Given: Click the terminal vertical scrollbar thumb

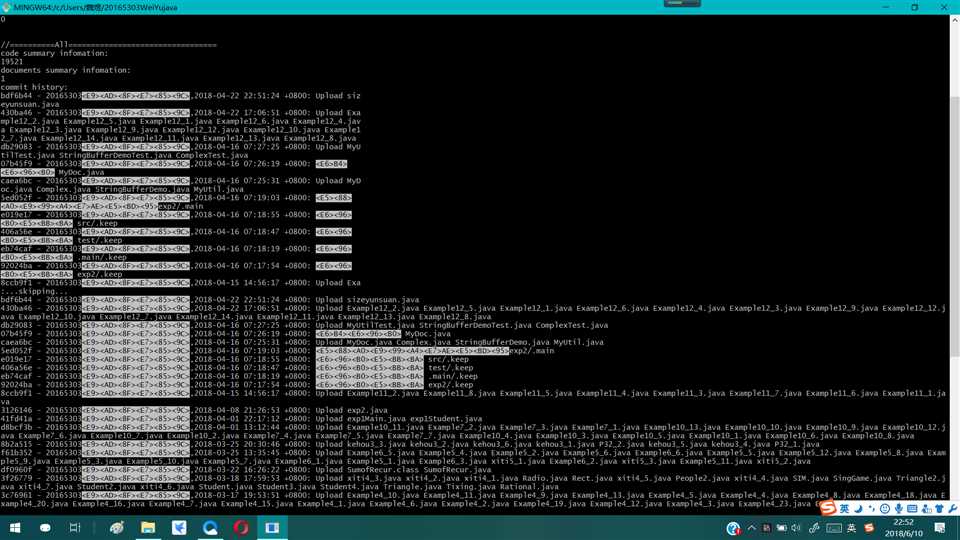Looking at the screenshot, I should coord(954,225).
